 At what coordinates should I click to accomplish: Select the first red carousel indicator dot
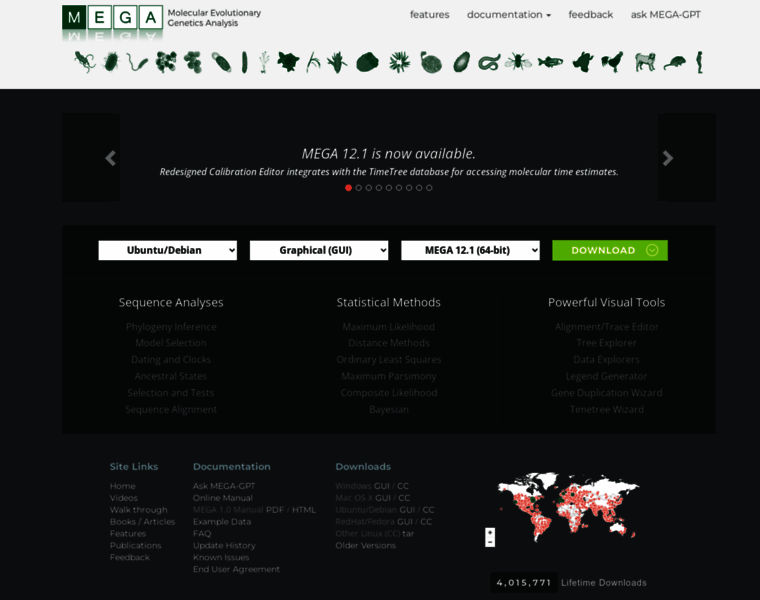click(x=348, y=188)
